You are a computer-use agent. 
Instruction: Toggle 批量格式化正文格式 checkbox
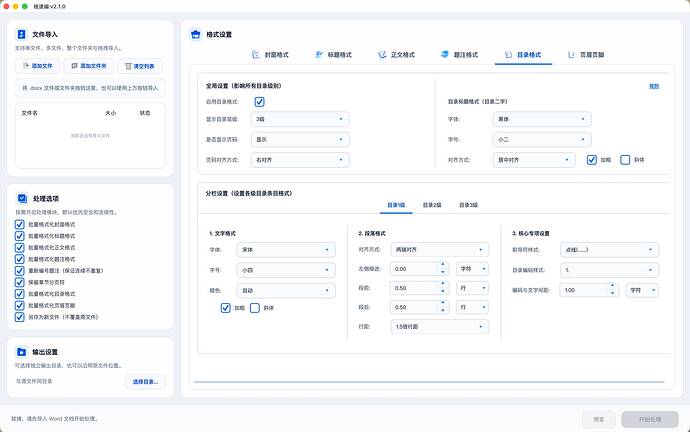19,247
